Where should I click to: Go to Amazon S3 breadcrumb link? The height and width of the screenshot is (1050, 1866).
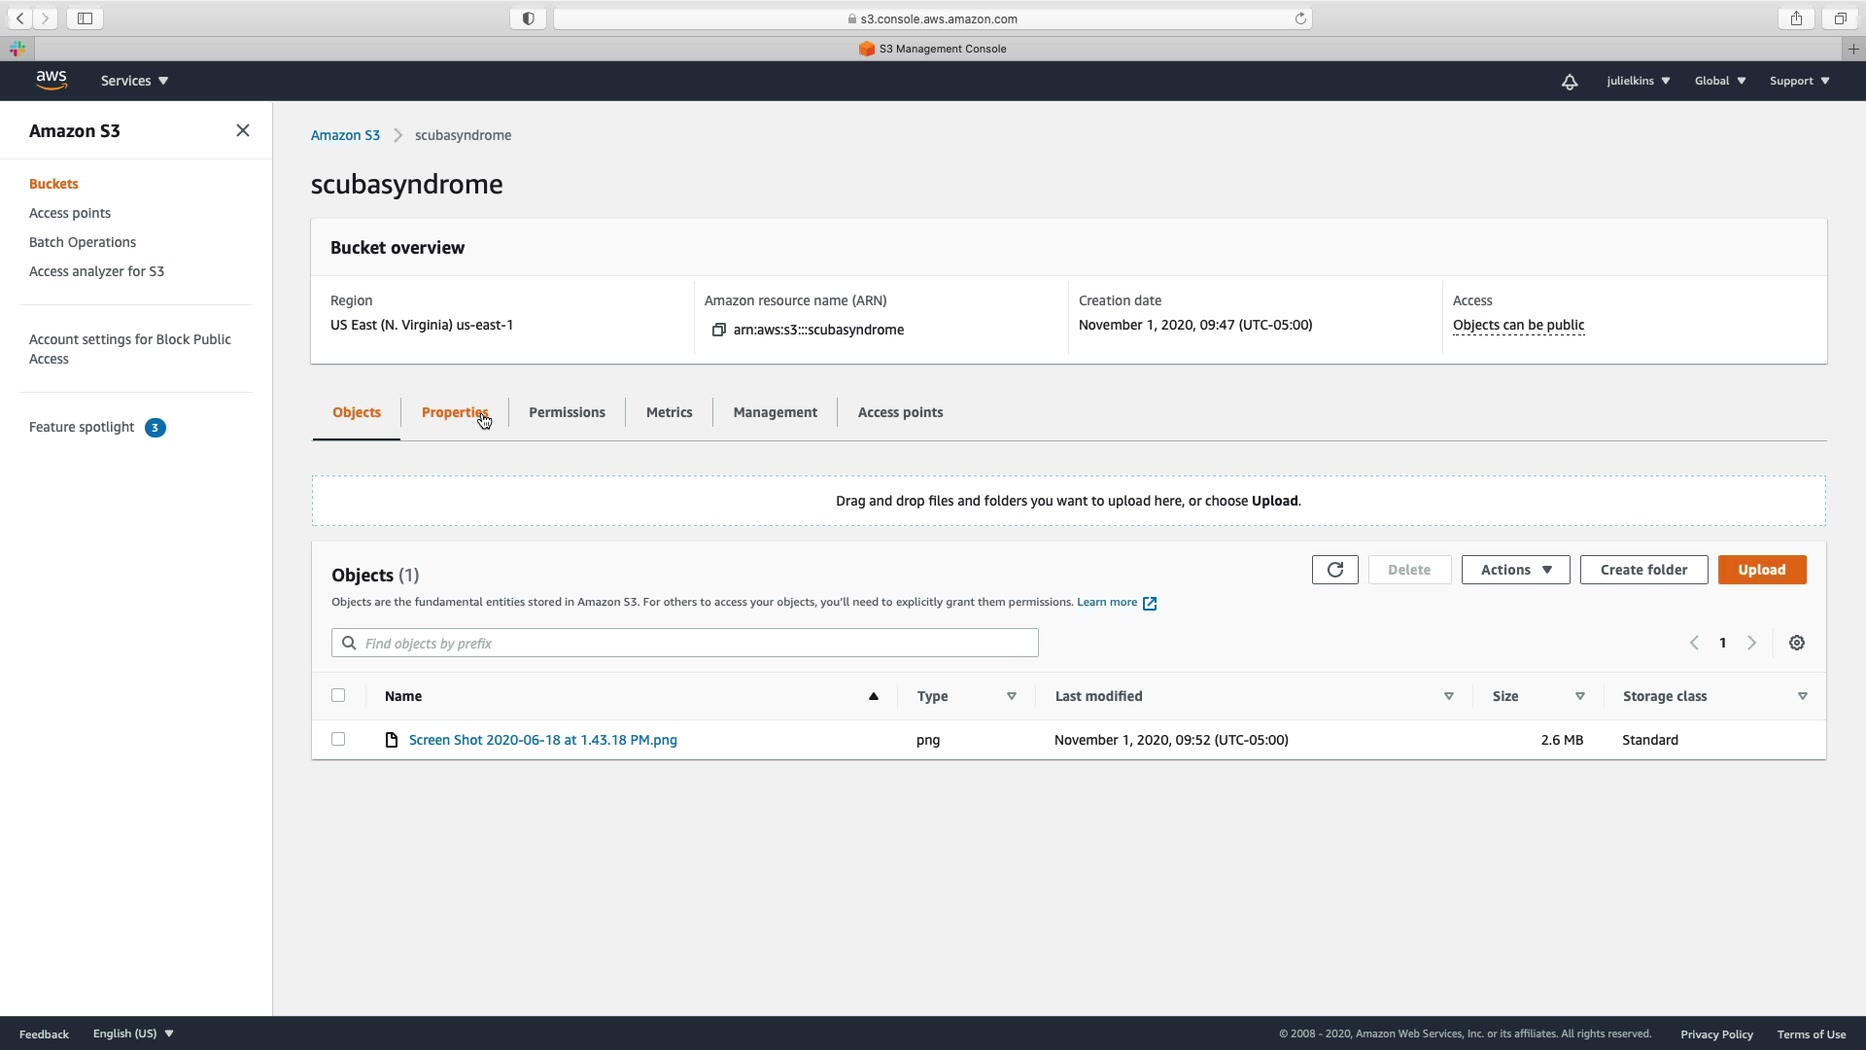(x=345, y=136)
